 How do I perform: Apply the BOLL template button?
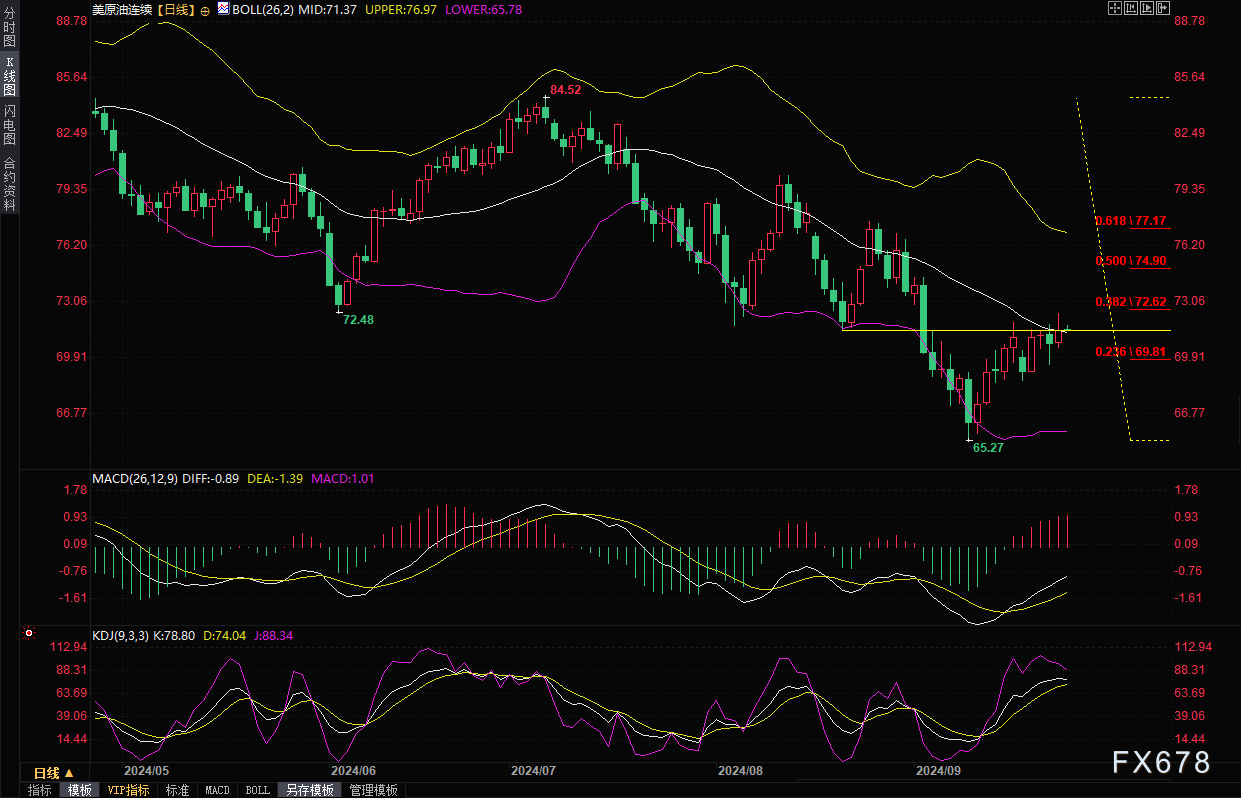(257, 790)
